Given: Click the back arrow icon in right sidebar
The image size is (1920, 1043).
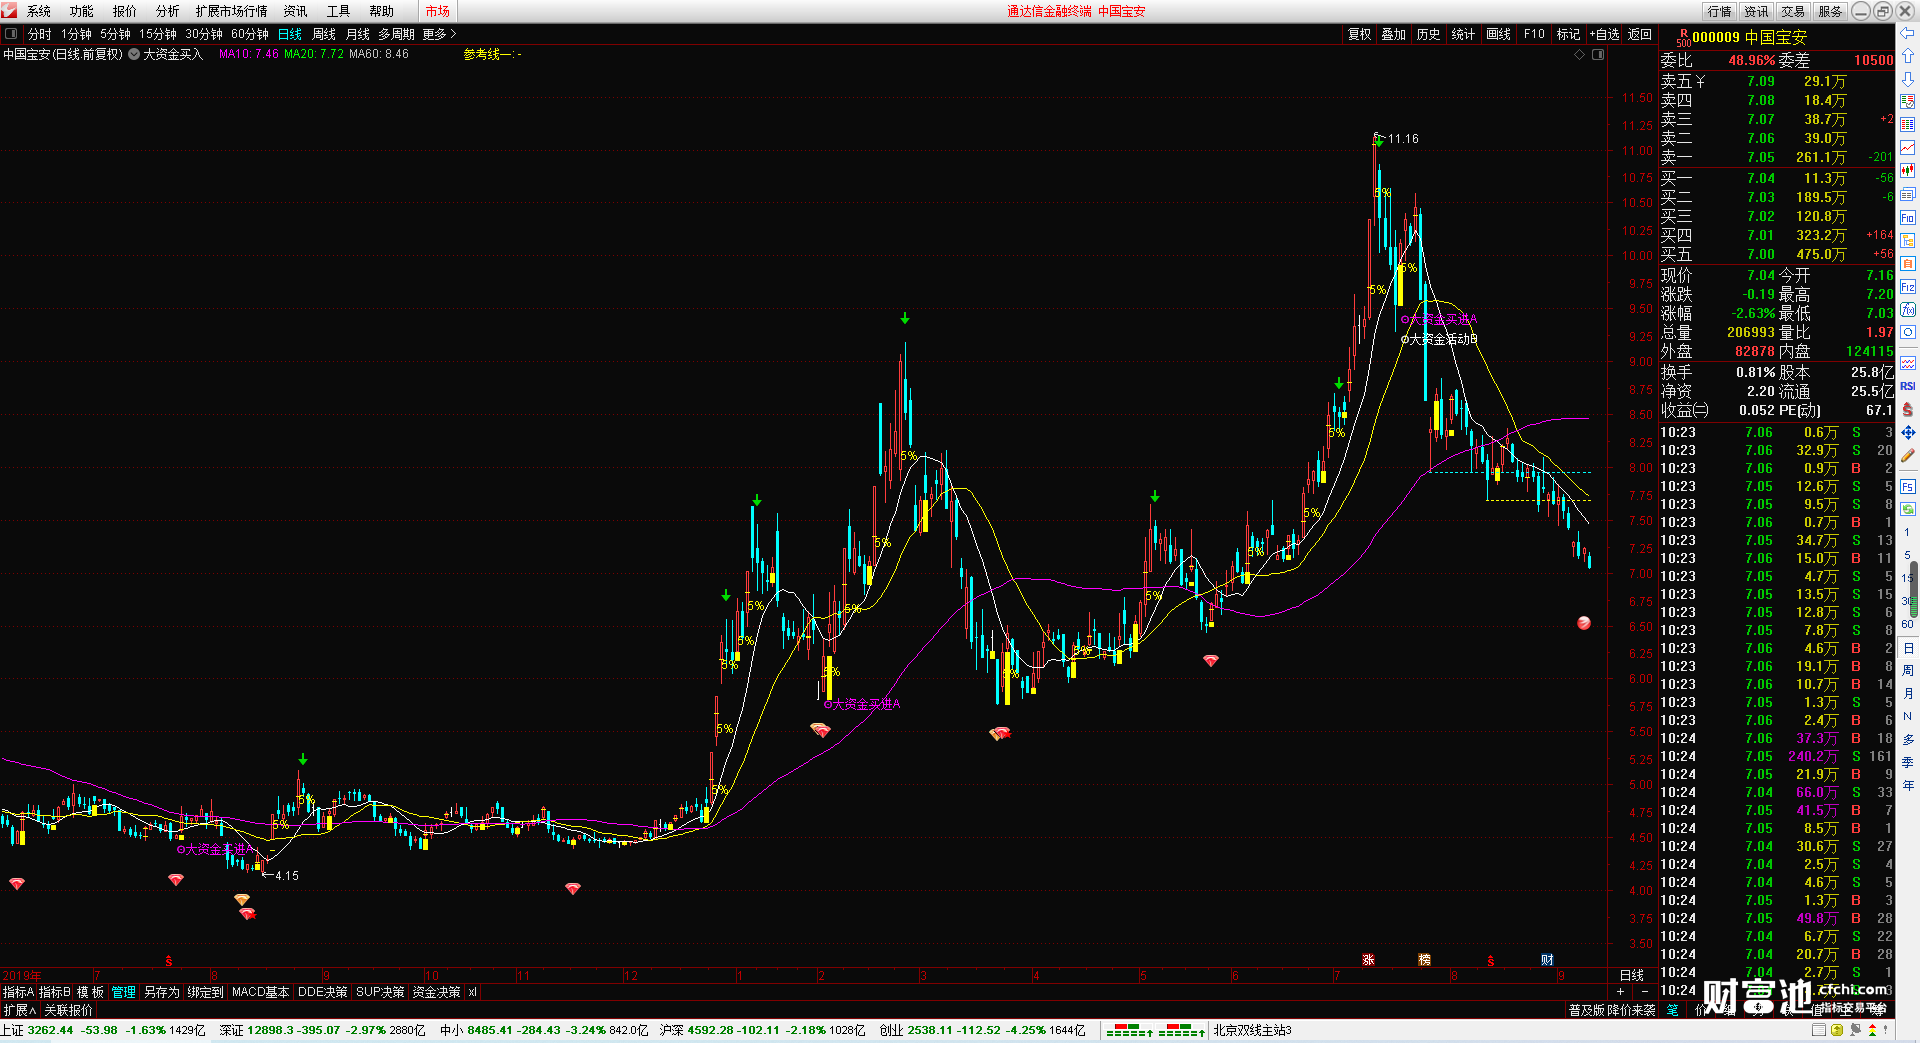Looking at the screenshot, I should coord(1908,33).
